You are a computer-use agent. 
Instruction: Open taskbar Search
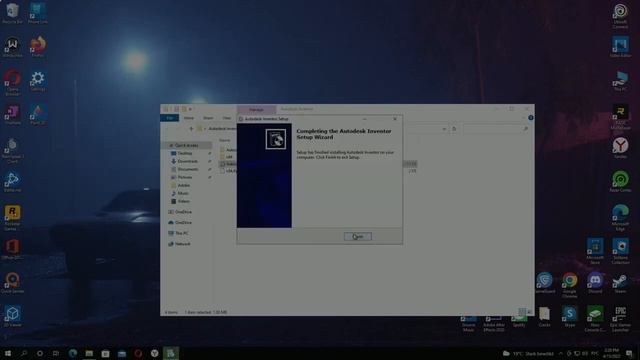[x=24, y=353]
